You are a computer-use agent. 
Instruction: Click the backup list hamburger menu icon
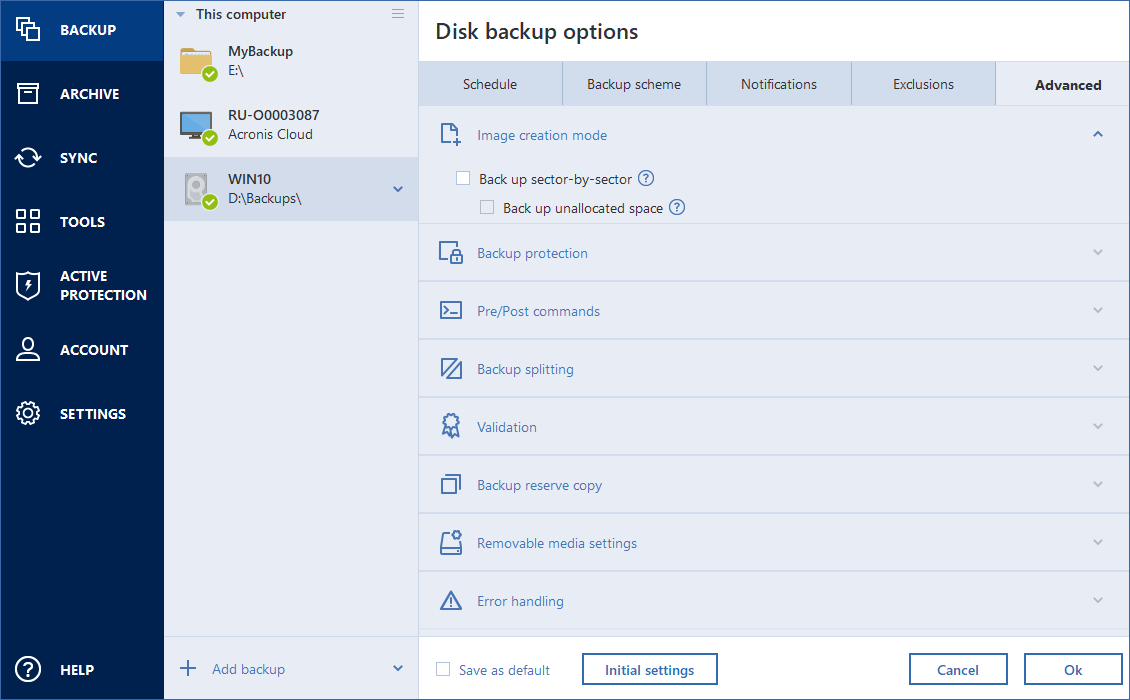(x=398, y=14)
